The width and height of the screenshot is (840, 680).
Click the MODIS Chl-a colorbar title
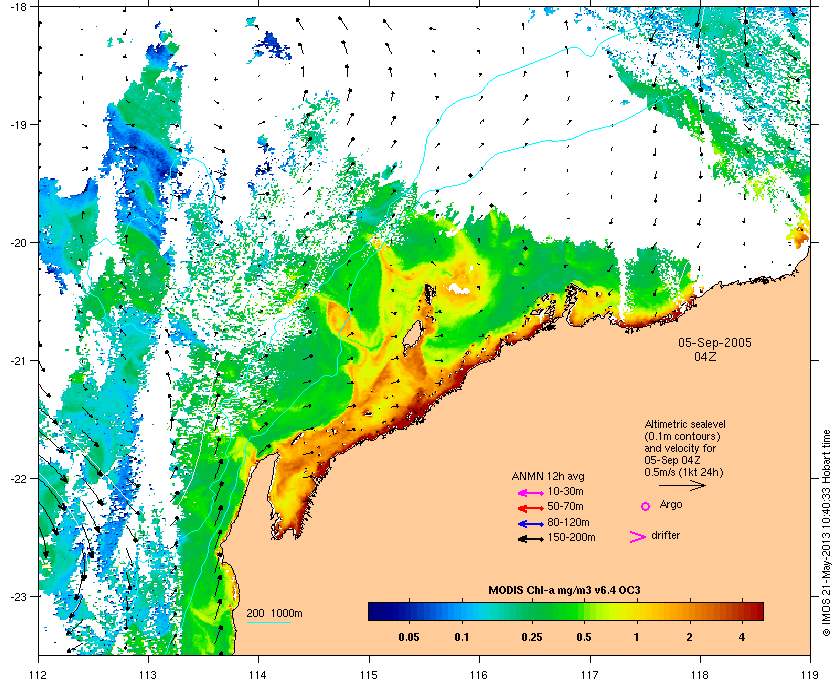pos(564,591)
